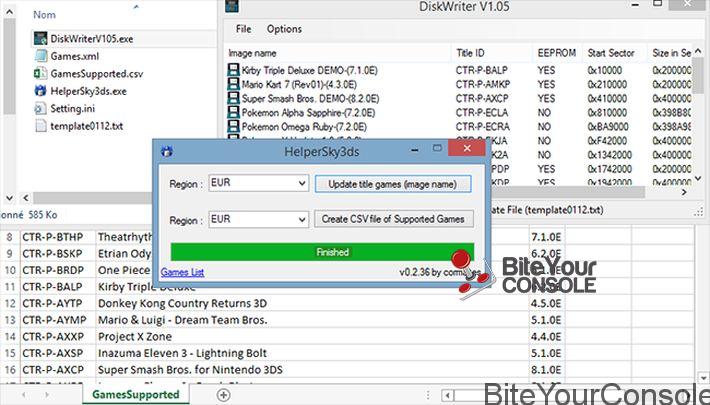Click the spreadsheet horizontal scroll left arrow
Viewport: 710px width, 405px height.
(x=447, y=395)
